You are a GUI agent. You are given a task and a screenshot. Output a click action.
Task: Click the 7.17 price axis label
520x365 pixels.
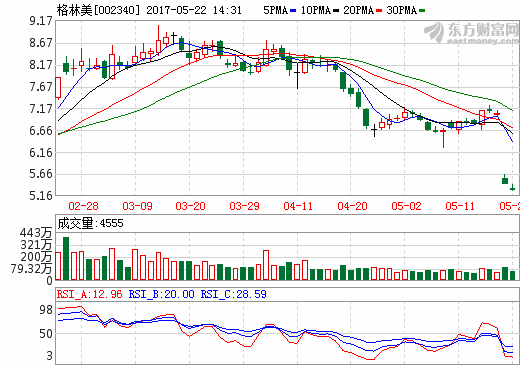click(x=41, y=109)
